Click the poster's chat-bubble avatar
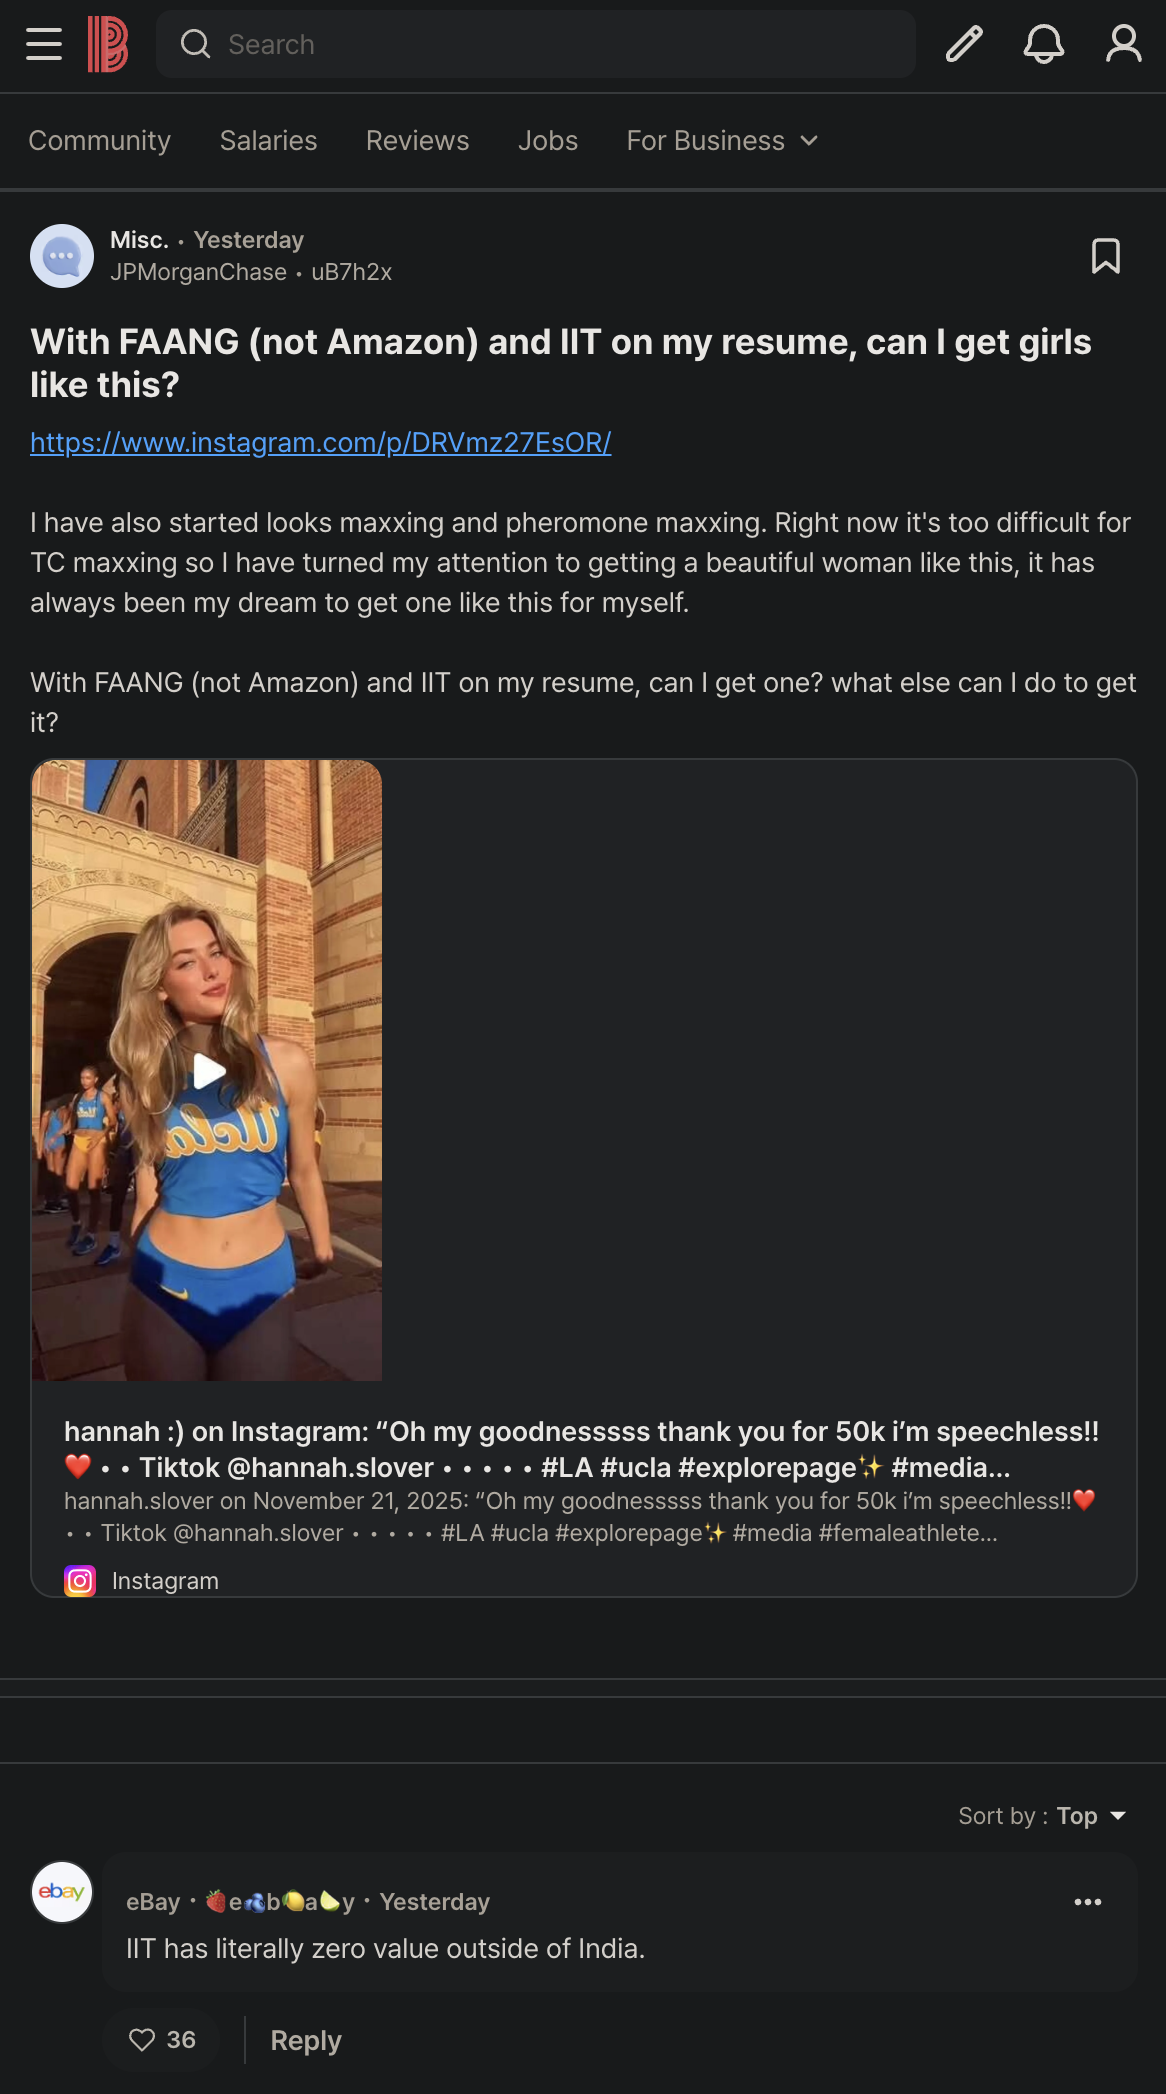This screenshot has height=2094, width=1166. coord(62,256)
